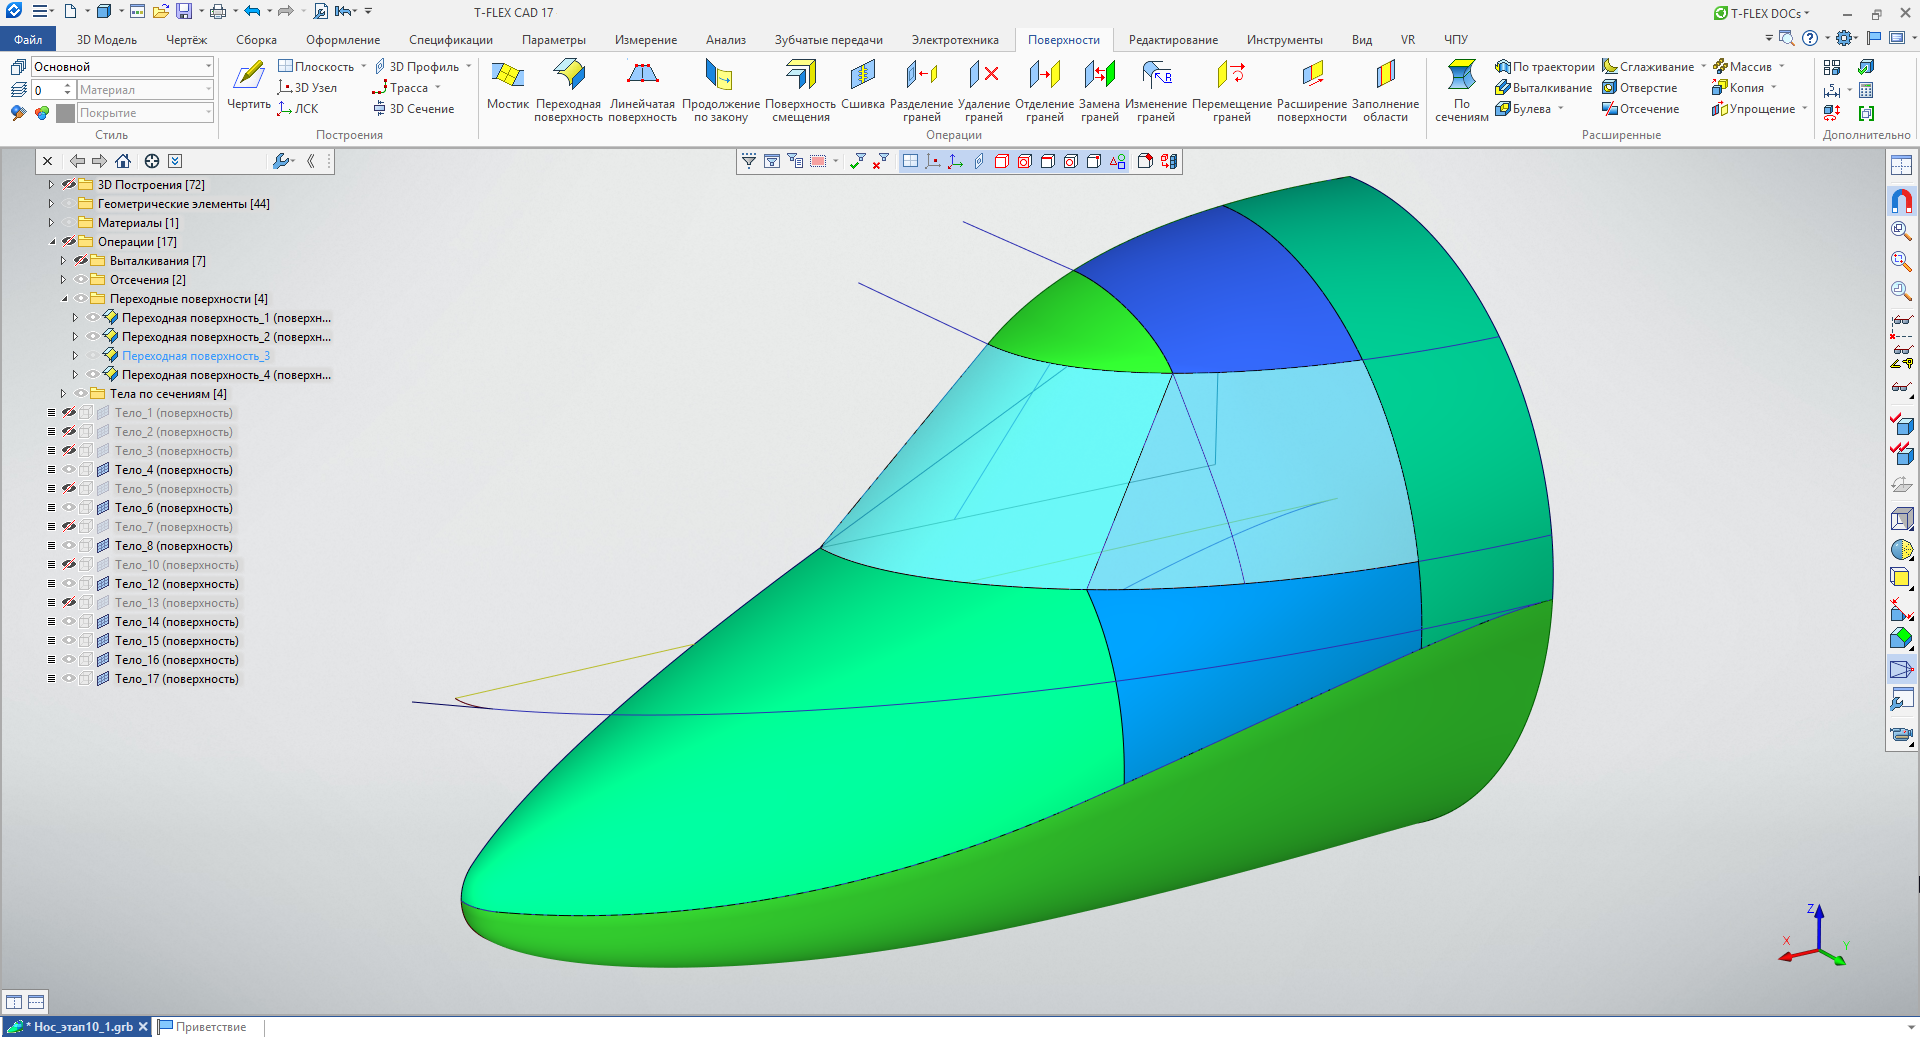The height and width of the screenshot is (1038, 1920).
Task: Activate the Чертить drawing tool
Action: click(x=248, y=86)
